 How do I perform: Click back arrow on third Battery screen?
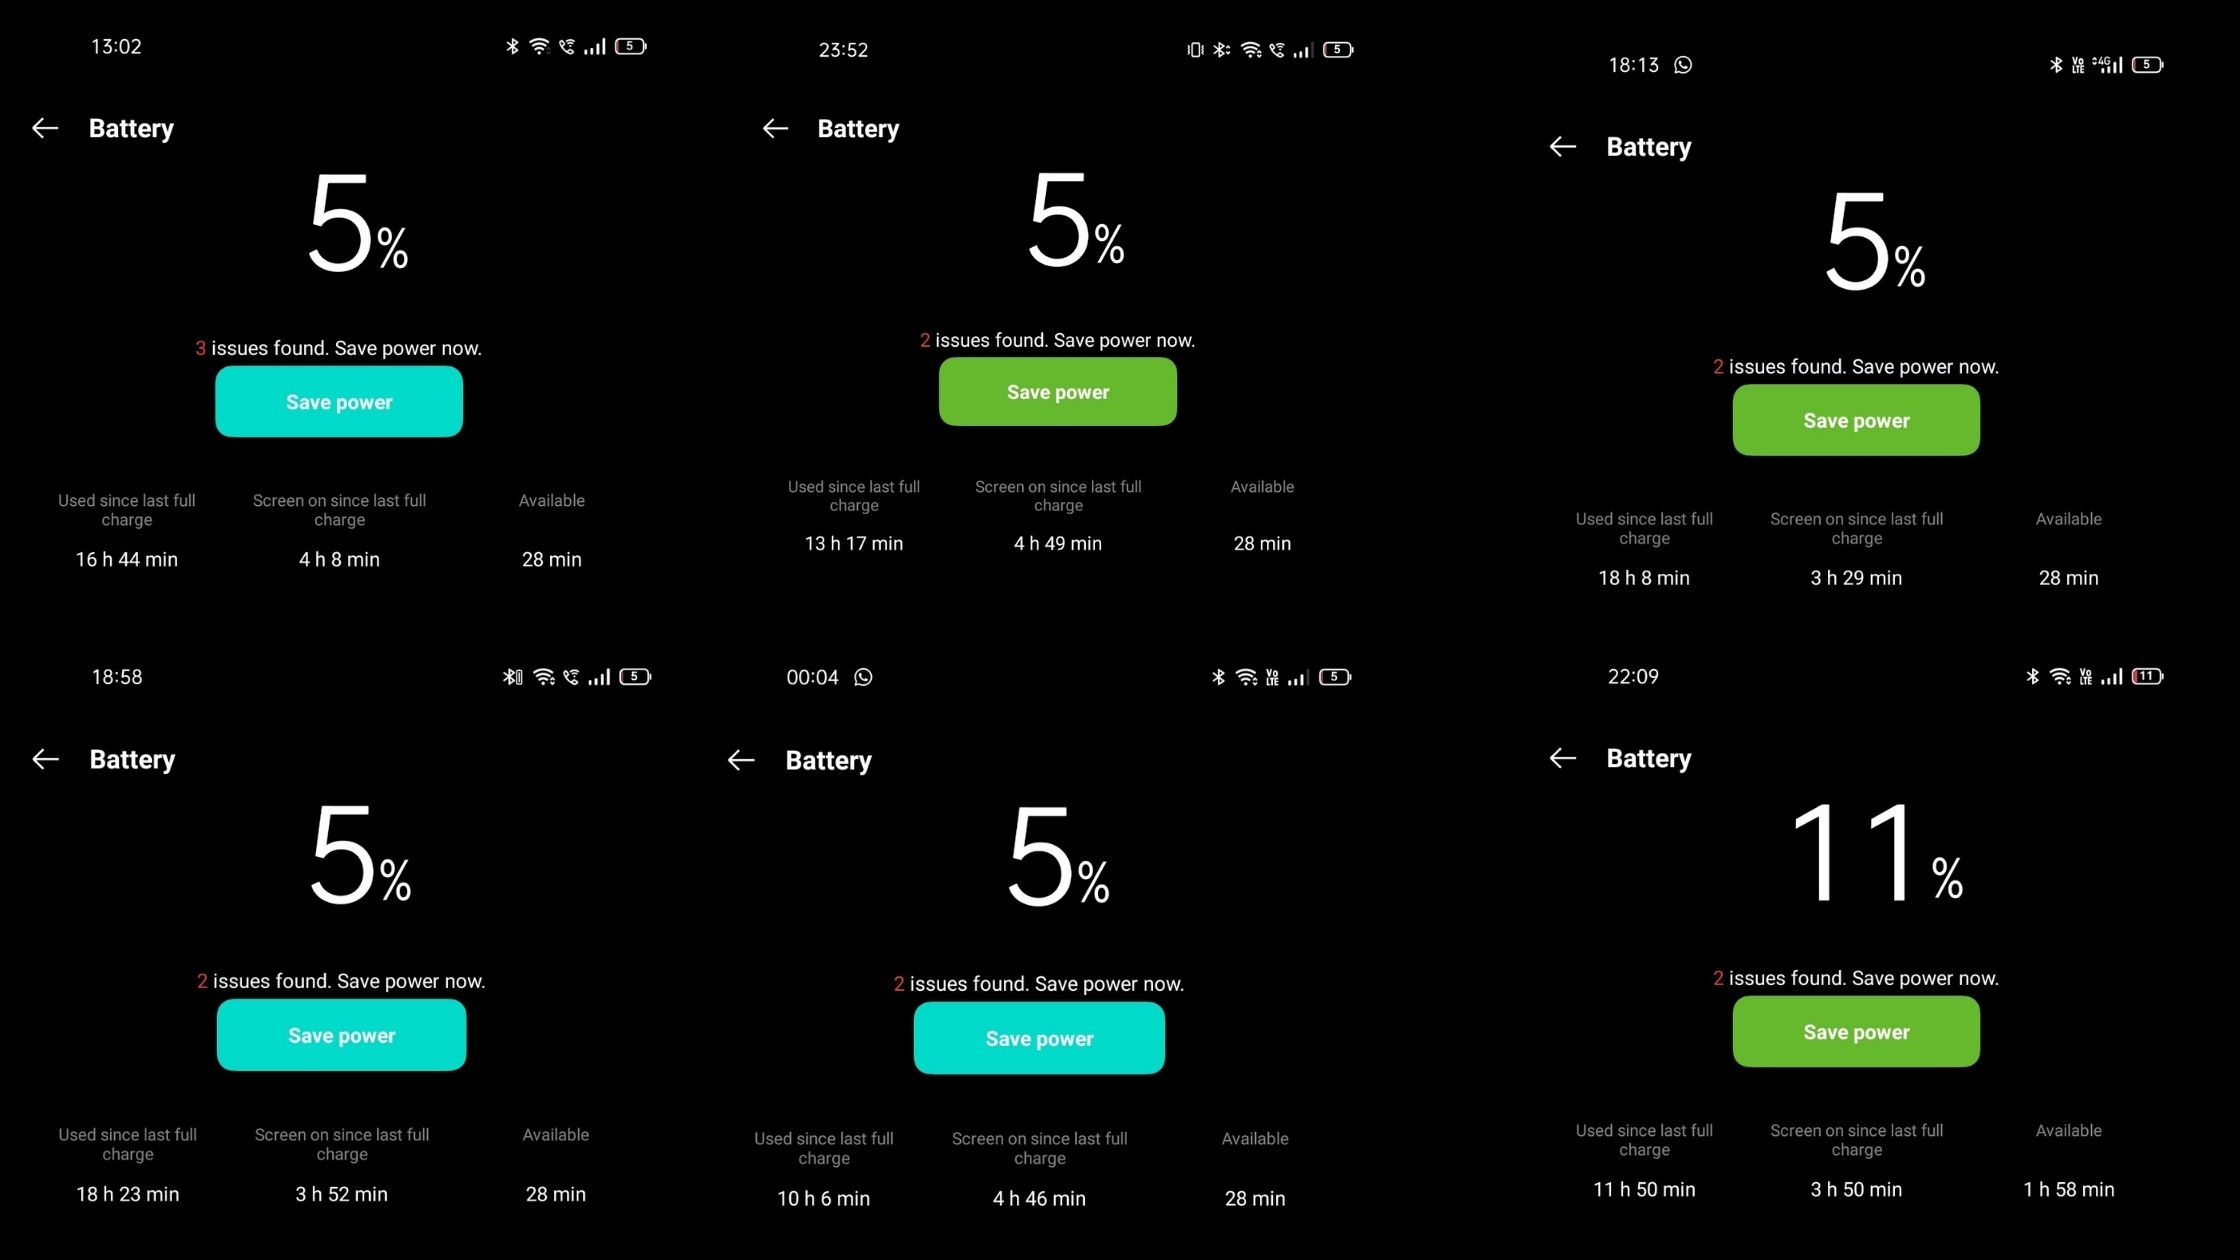coord(1563,146)
